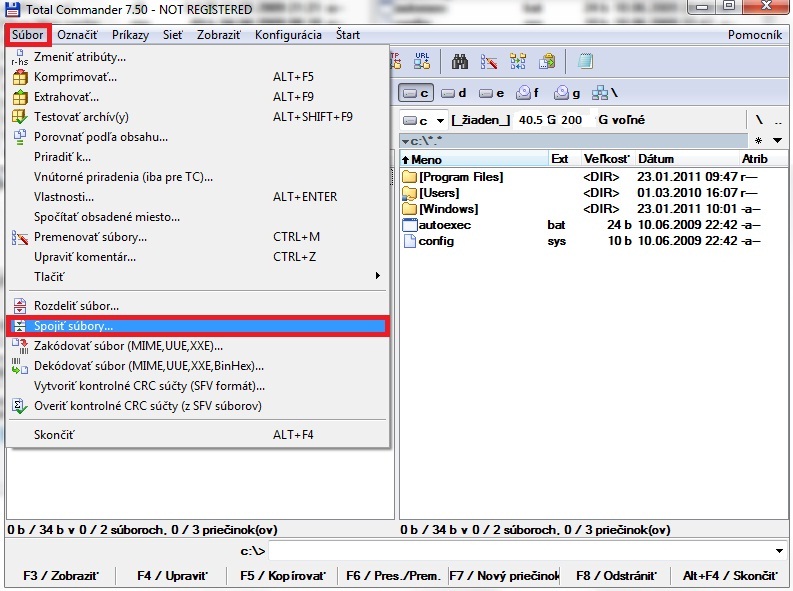Screen dimensions: 793x591
Task: Expand the Tlačiť submenu
Action: point(197,277)
